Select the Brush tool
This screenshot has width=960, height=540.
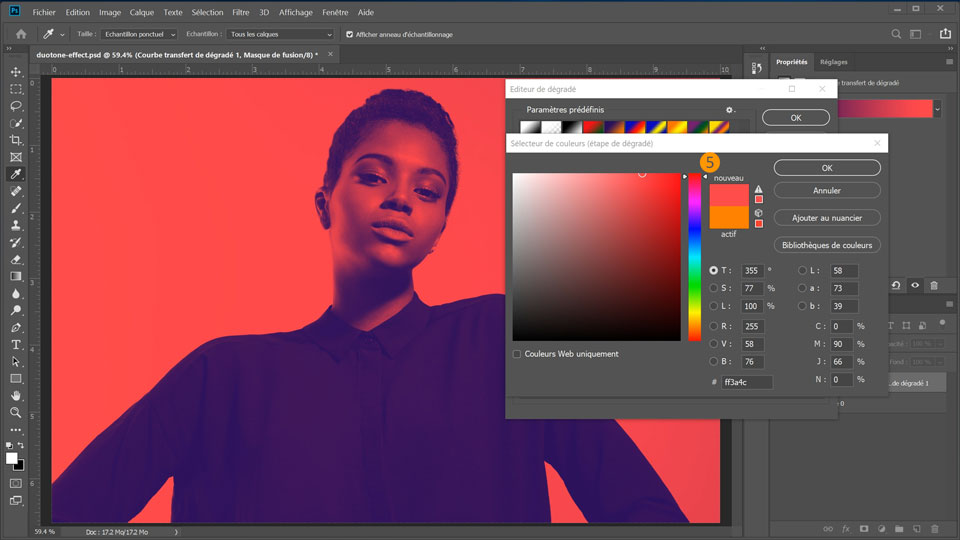(x=16, y=208)
